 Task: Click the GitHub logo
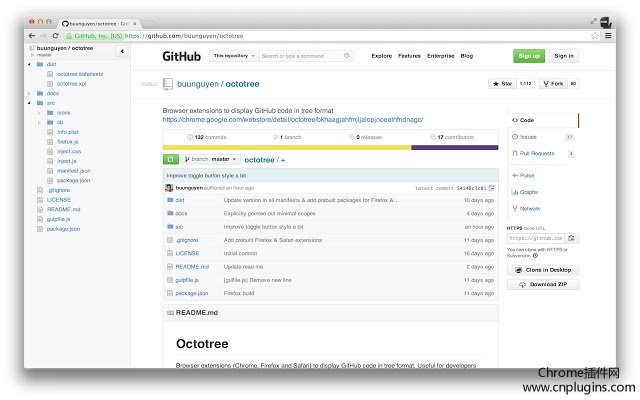182,56
